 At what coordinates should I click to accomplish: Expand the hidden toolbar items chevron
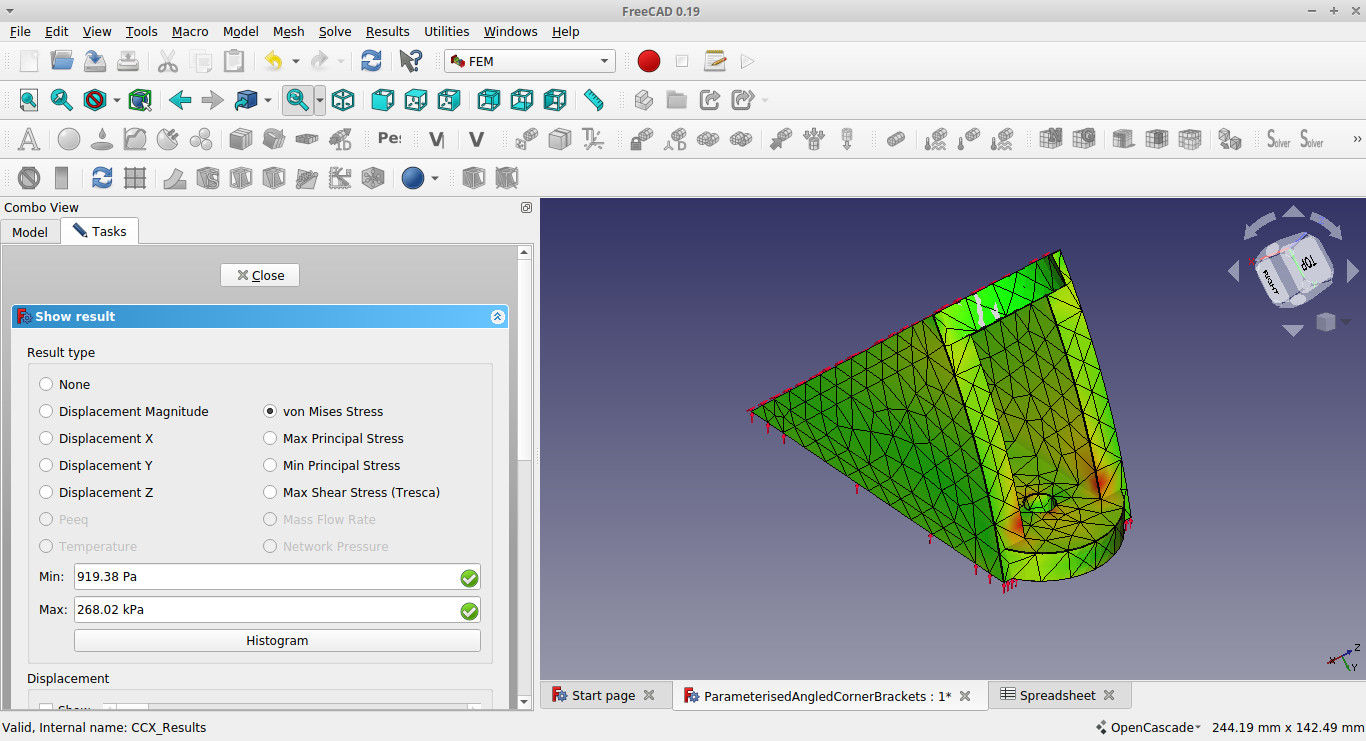[x=1357, y=139]
